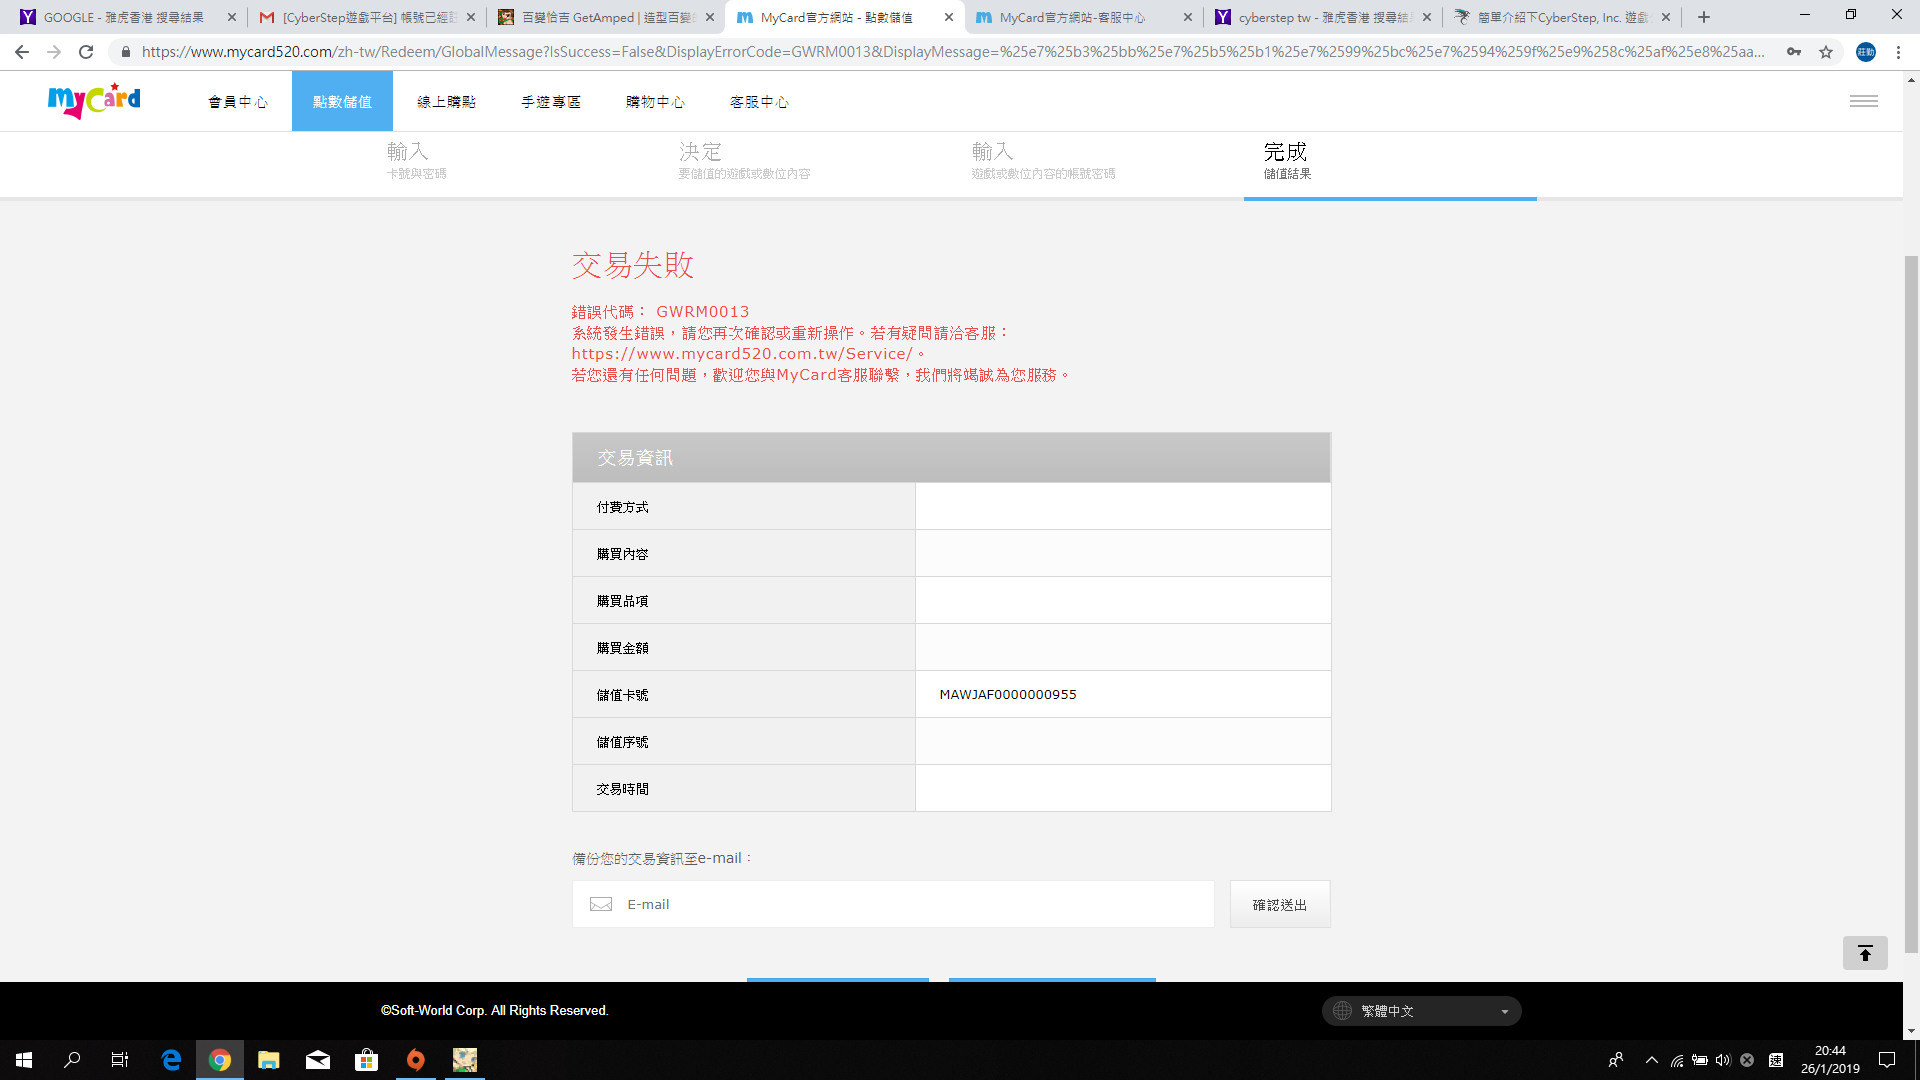Click the scroll-to-top arrow button
The image size is (1920, 1080).
click(x=1864, y=953)
